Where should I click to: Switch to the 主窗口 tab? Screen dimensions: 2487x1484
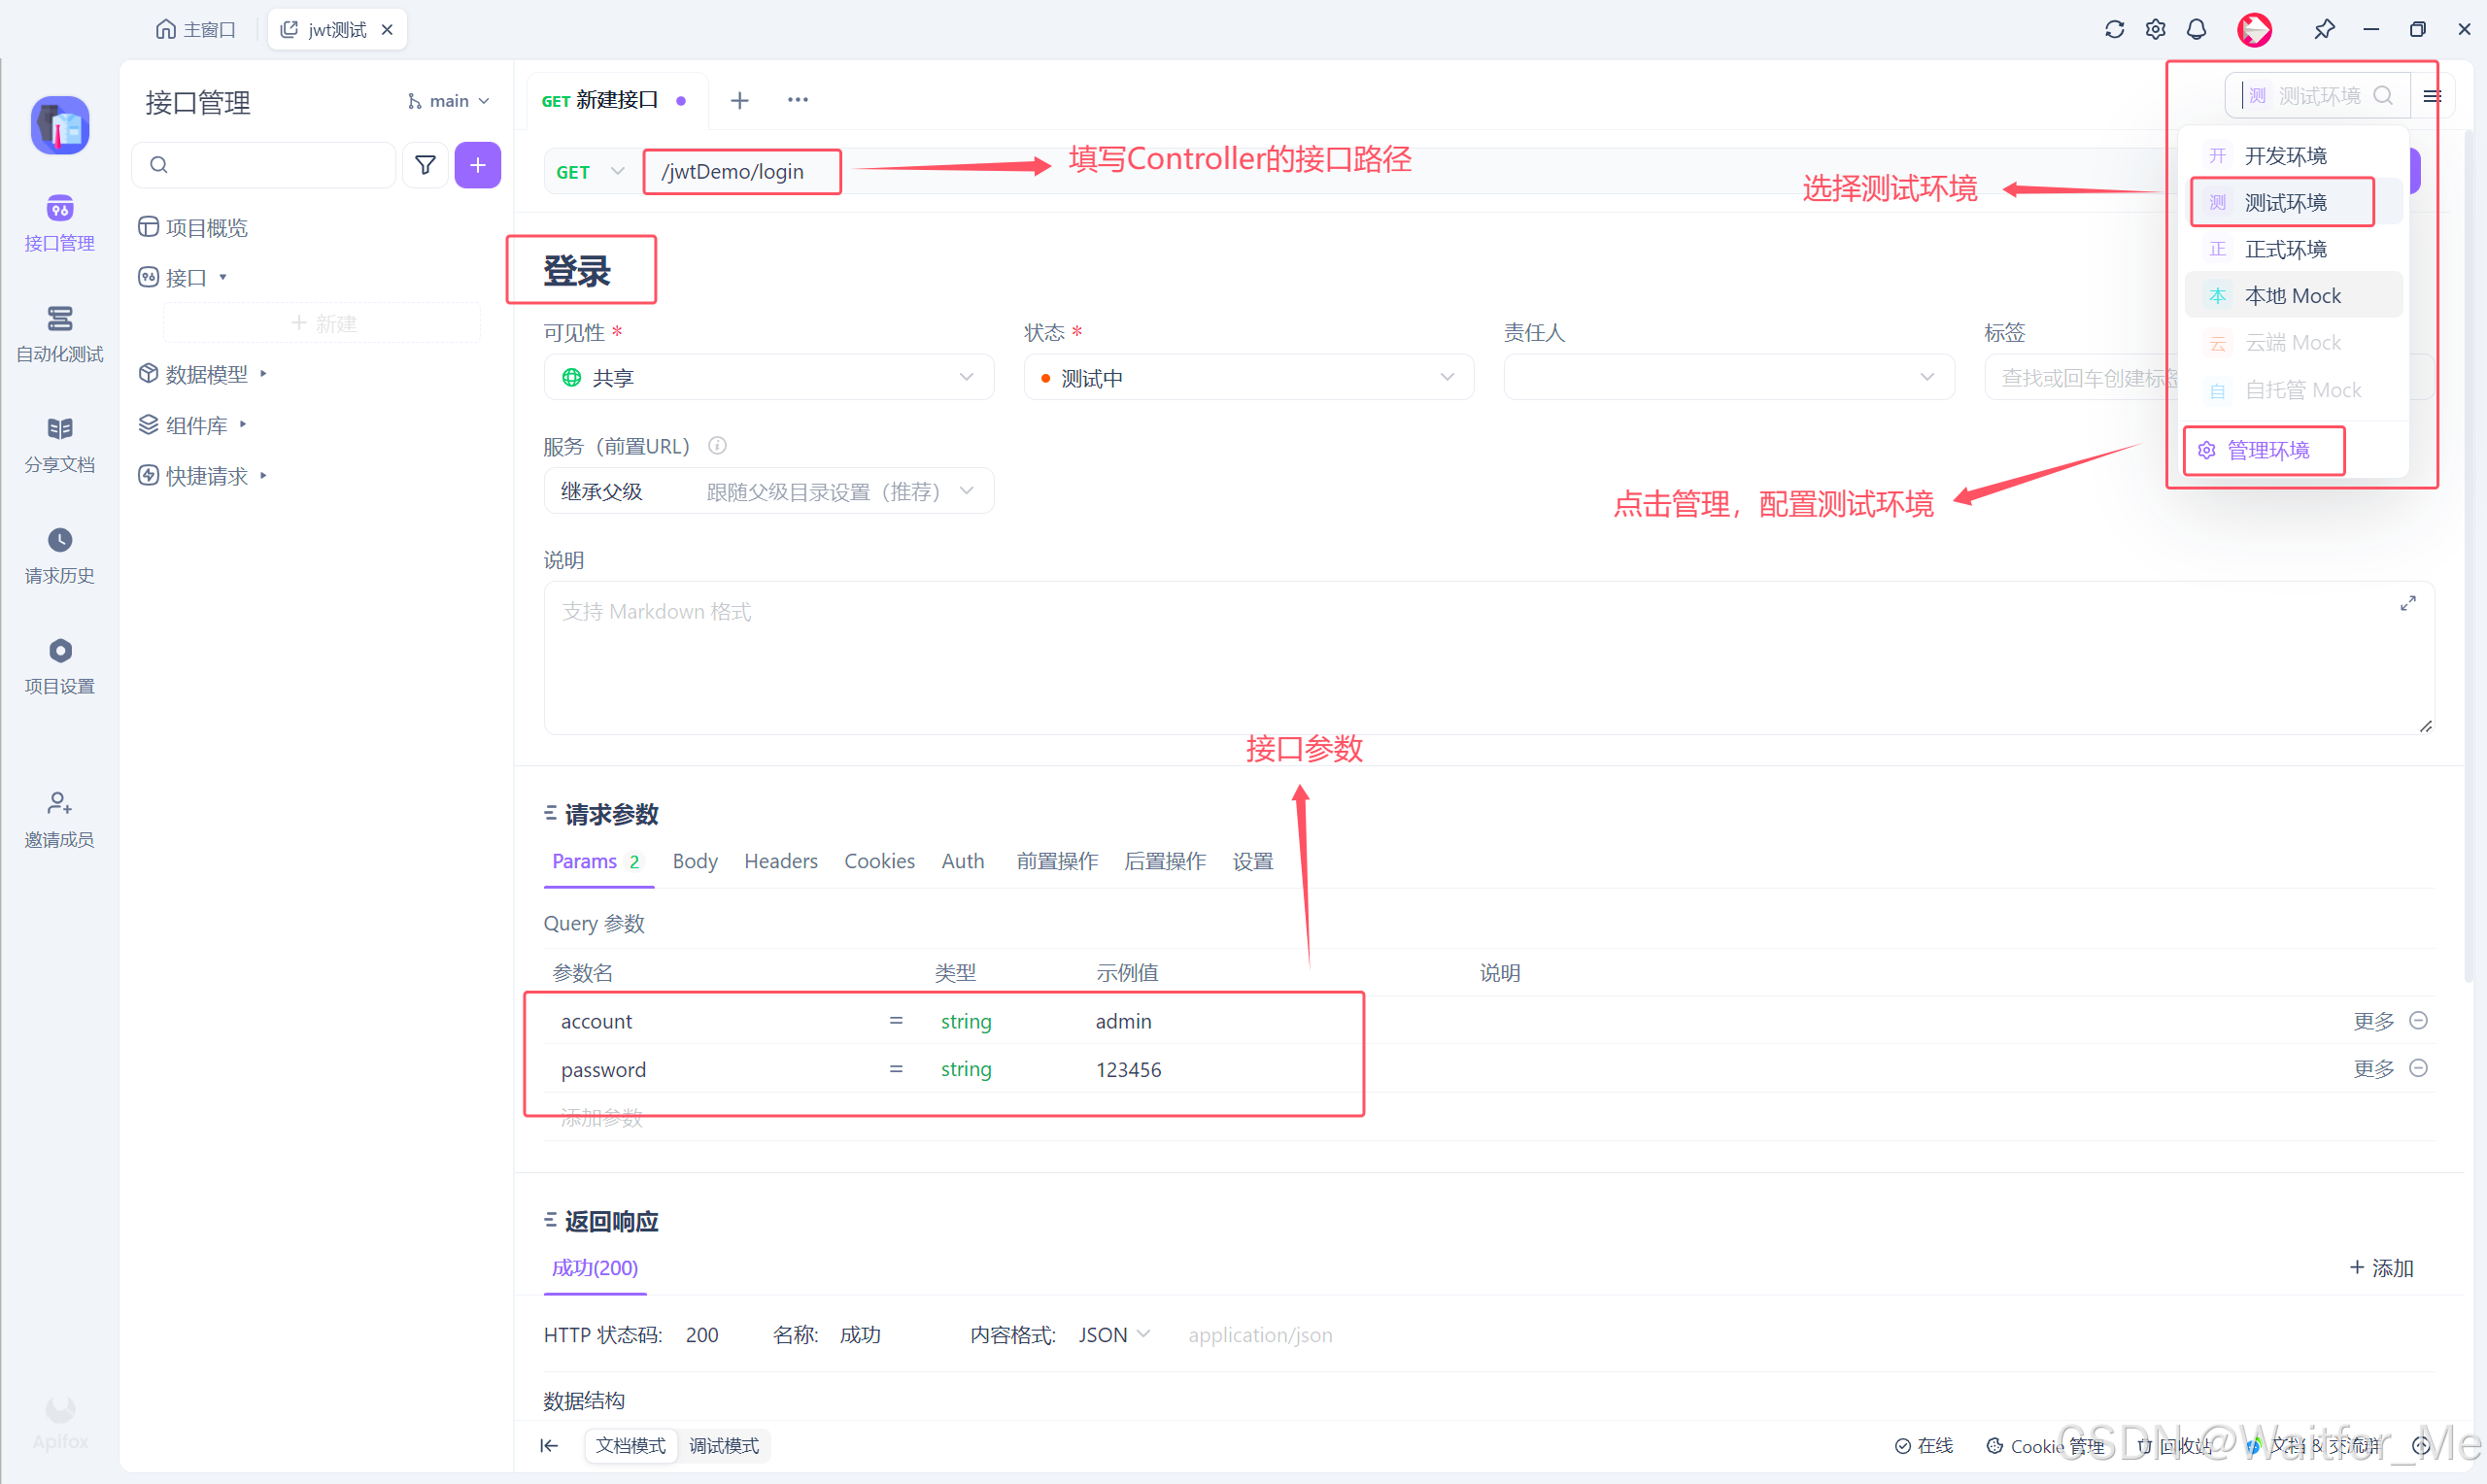[x=197, y=30]
